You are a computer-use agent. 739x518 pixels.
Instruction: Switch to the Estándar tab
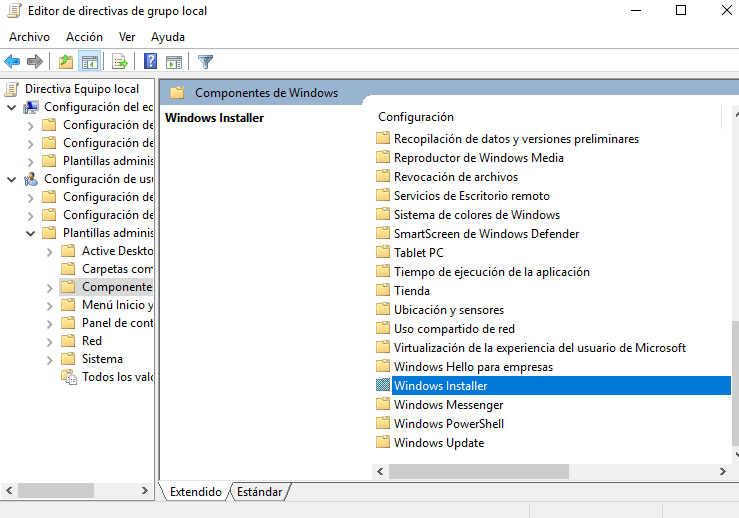click(259, 492)
